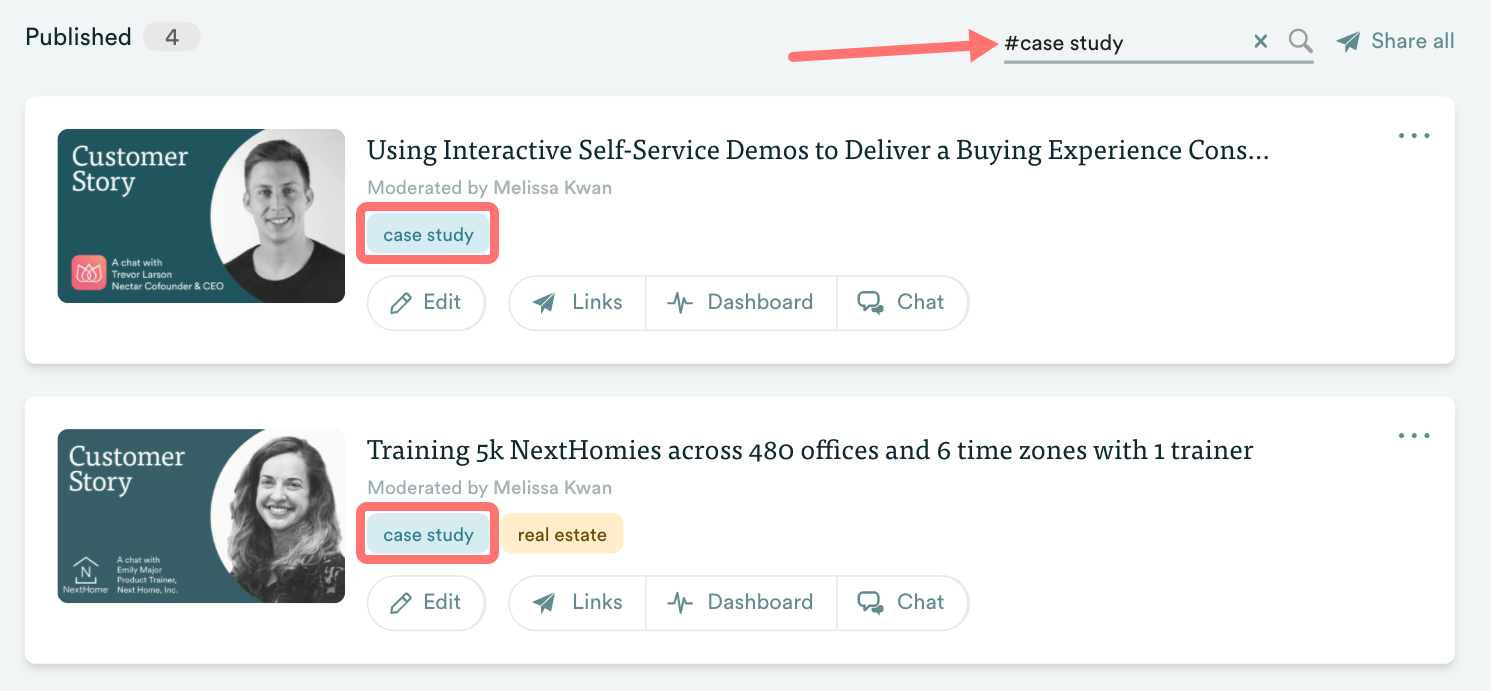This screenshot has width=1491, height=691.
Task: Select the case study tag on NextHomies card
Action: [428, 535]
